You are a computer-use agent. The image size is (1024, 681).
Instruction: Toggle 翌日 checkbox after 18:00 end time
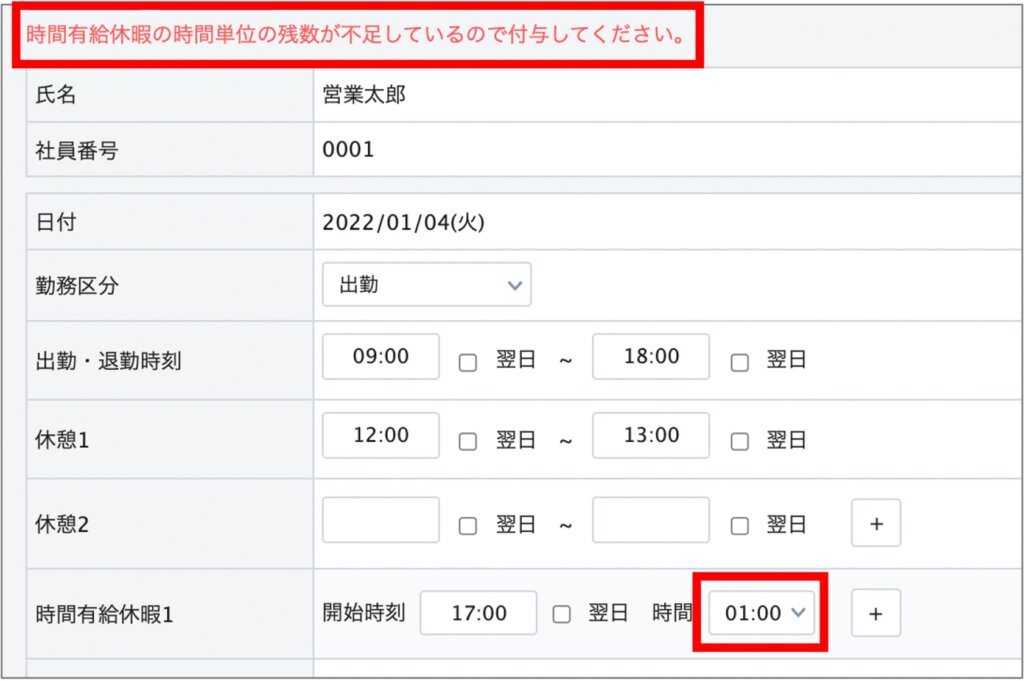click(739, 363)
